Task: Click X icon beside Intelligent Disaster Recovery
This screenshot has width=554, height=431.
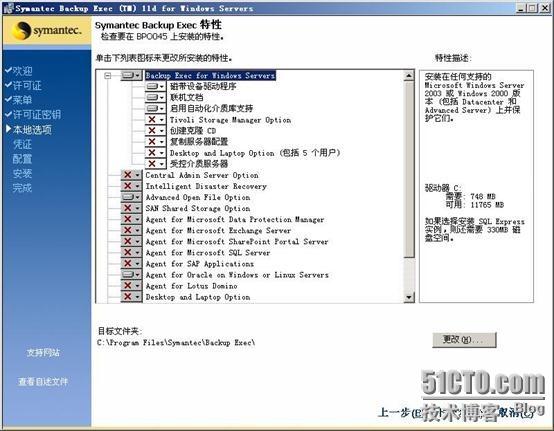Action: tap(131, 186)
